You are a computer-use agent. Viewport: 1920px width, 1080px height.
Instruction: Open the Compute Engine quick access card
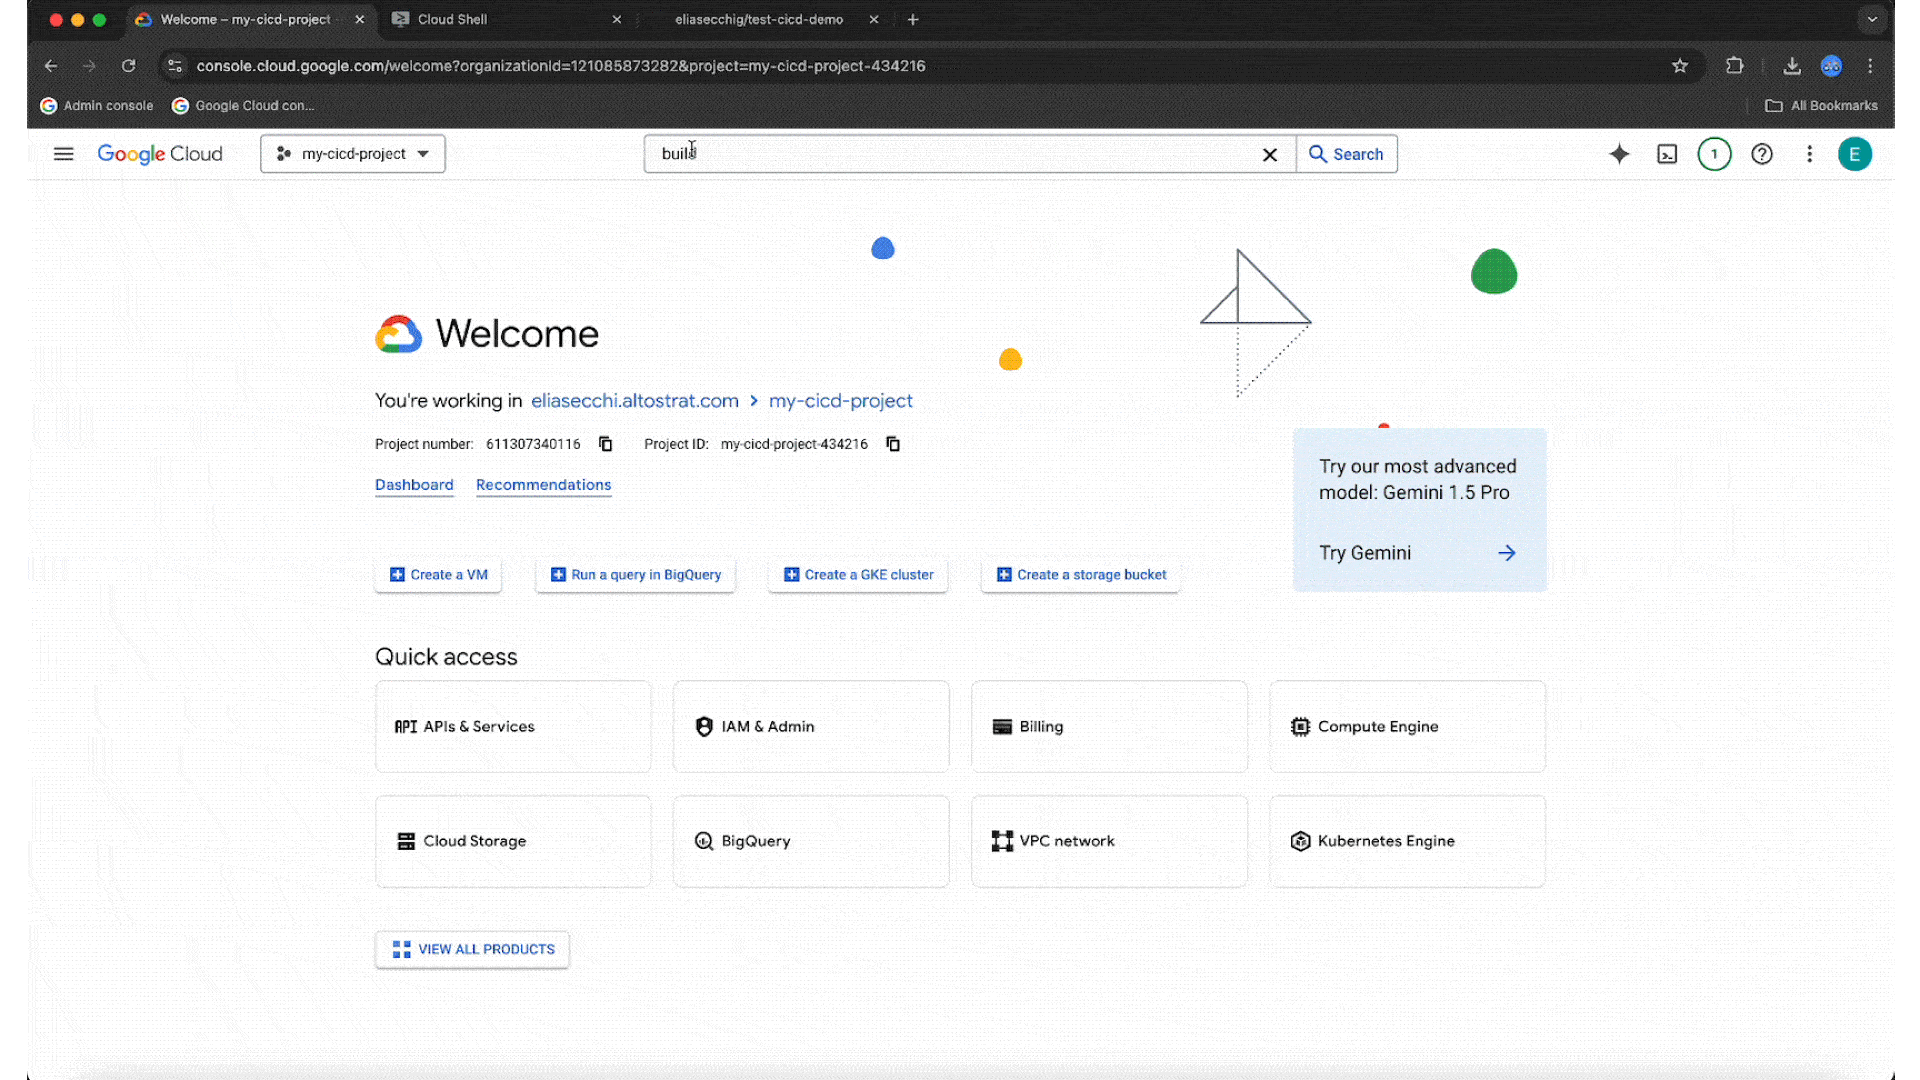[x=1407, y=727]
